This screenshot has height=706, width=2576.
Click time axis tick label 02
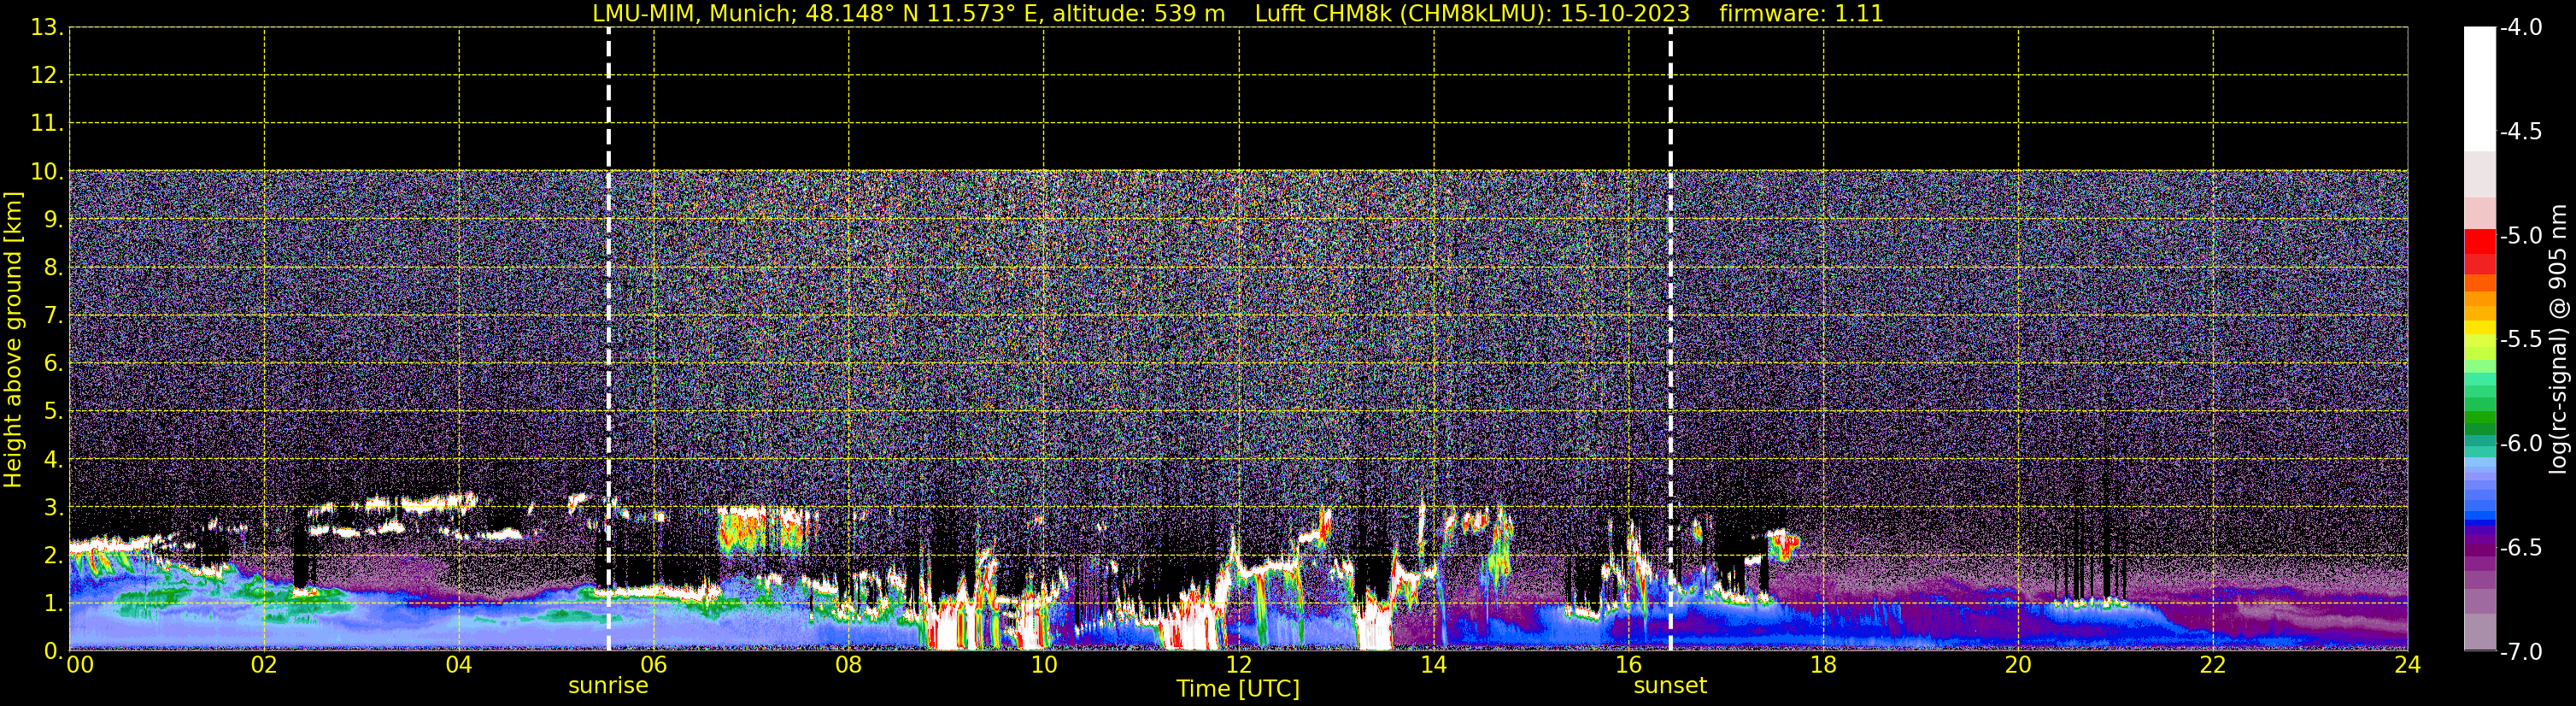pos(264,665)
